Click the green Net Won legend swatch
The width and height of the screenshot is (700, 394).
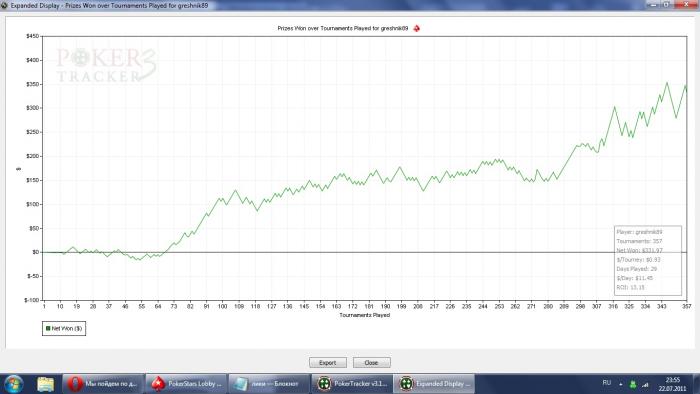[x=48, y=328]
